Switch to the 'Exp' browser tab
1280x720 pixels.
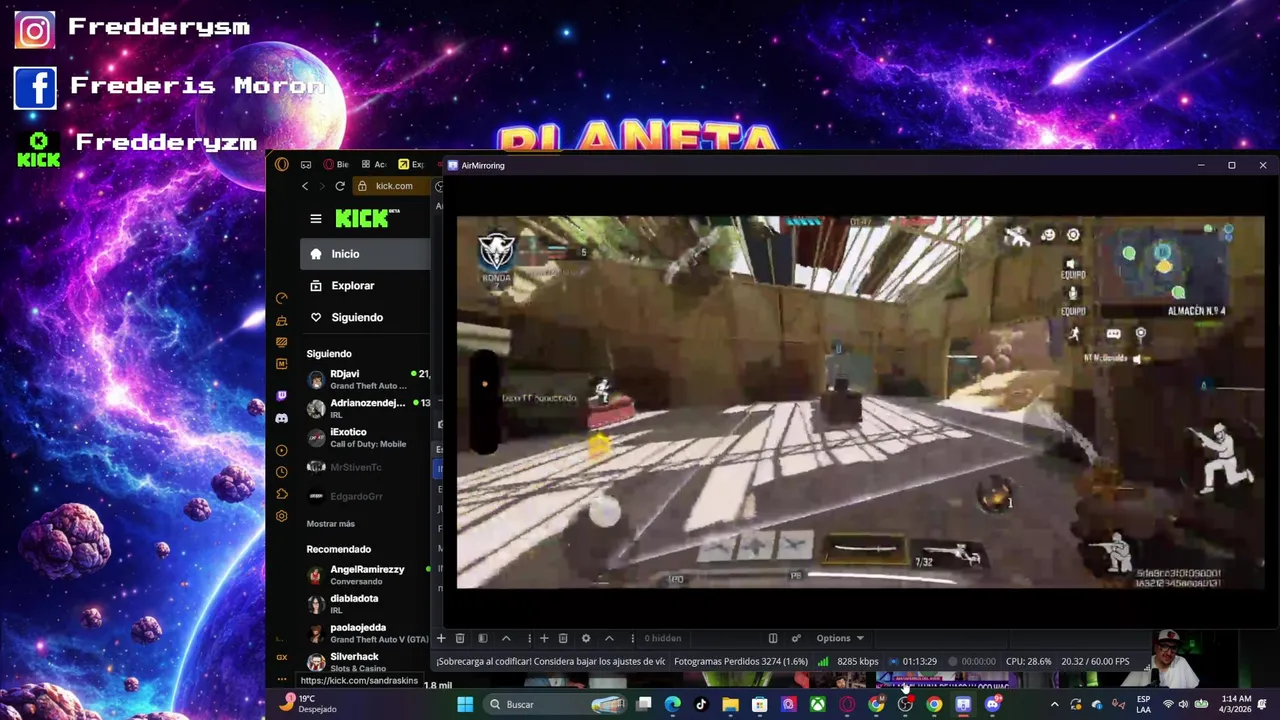(411, 165)
